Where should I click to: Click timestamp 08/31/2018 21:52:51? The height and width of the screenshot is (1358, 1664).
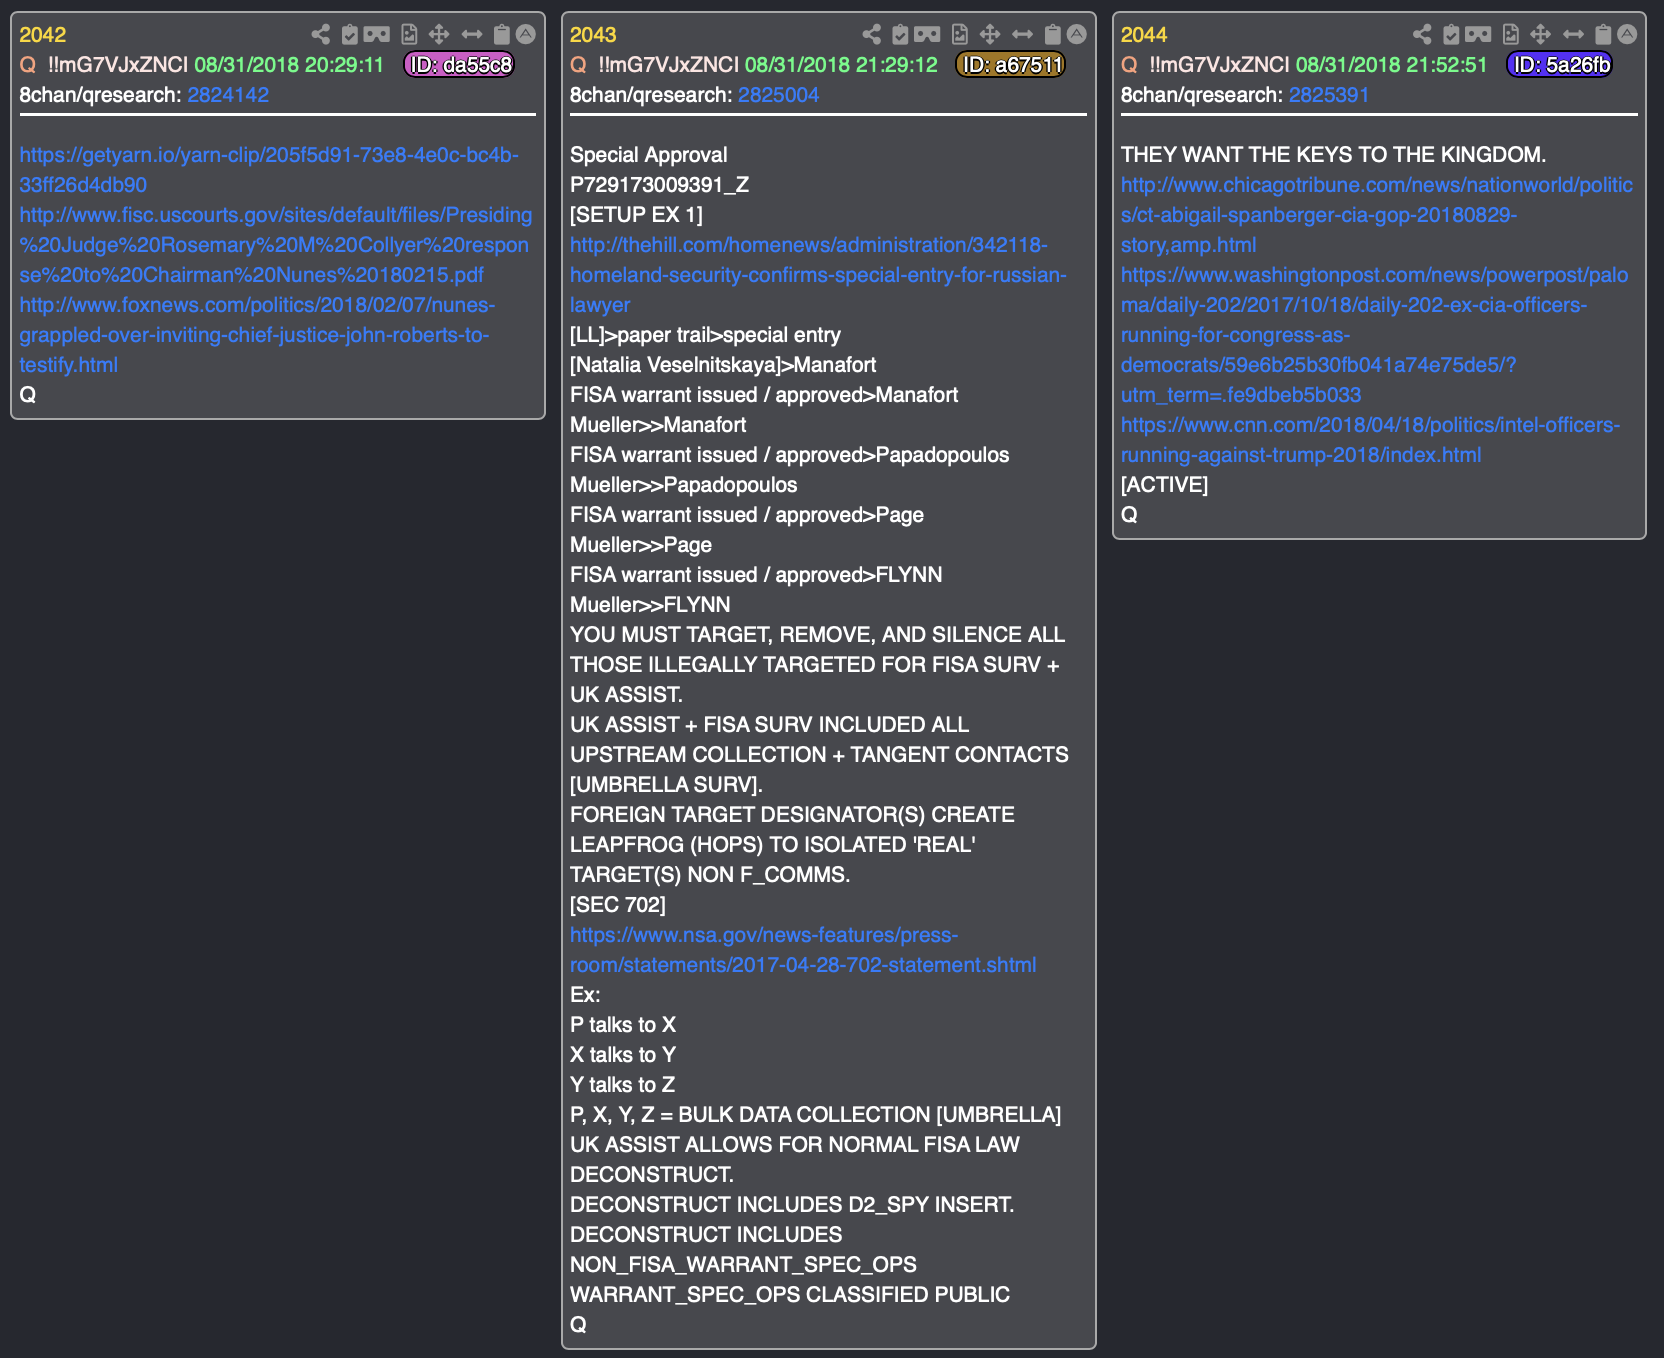point(1392,65)
